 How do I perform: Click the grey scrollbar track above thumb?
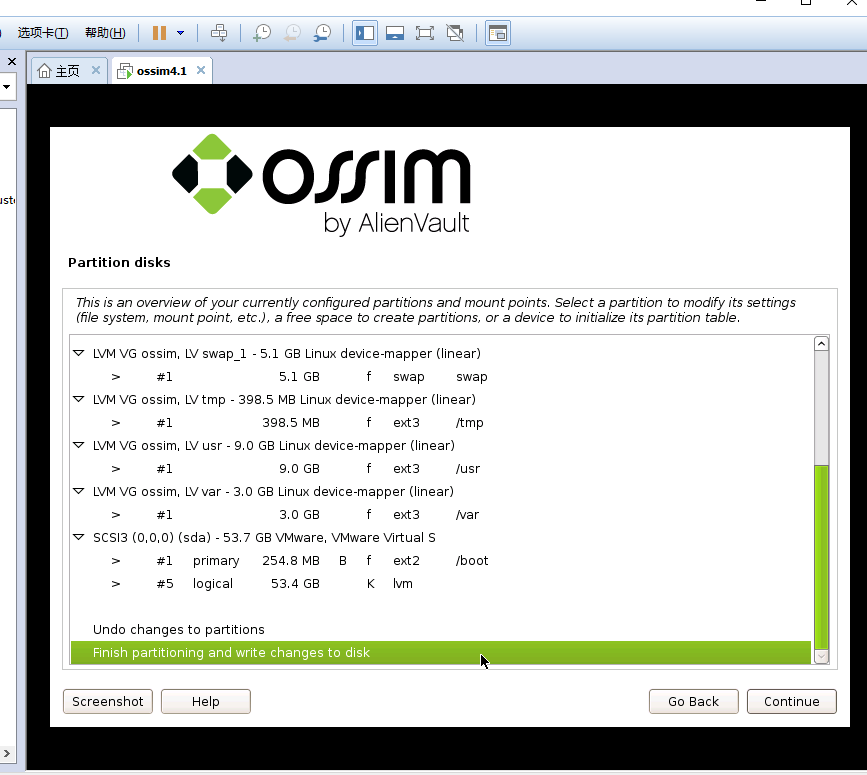822,408
